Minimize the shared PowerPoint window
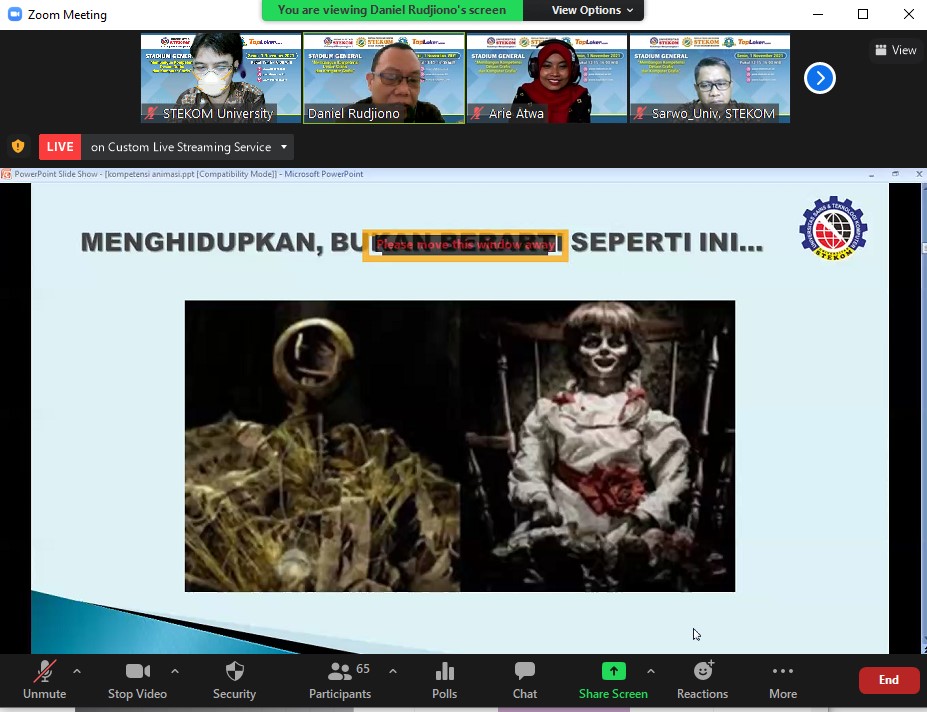Viewport: 927px width, 712px height. pos(871,174)
